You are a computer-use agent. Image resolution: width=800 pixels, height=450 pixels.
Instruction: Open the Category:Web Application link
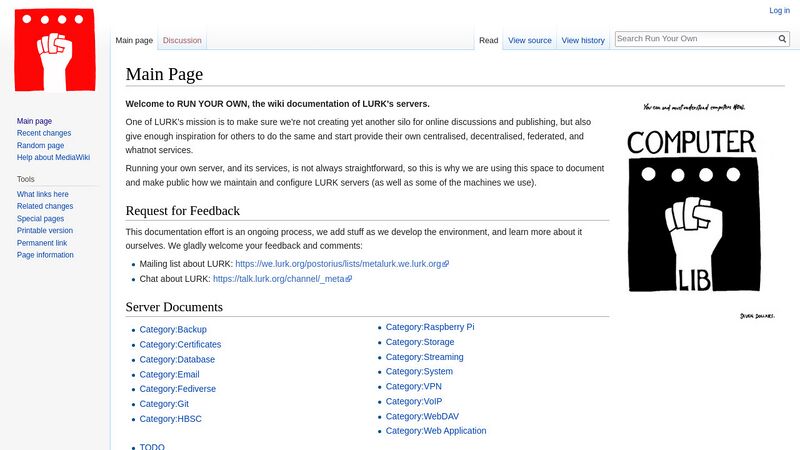(x=436, y=431)
